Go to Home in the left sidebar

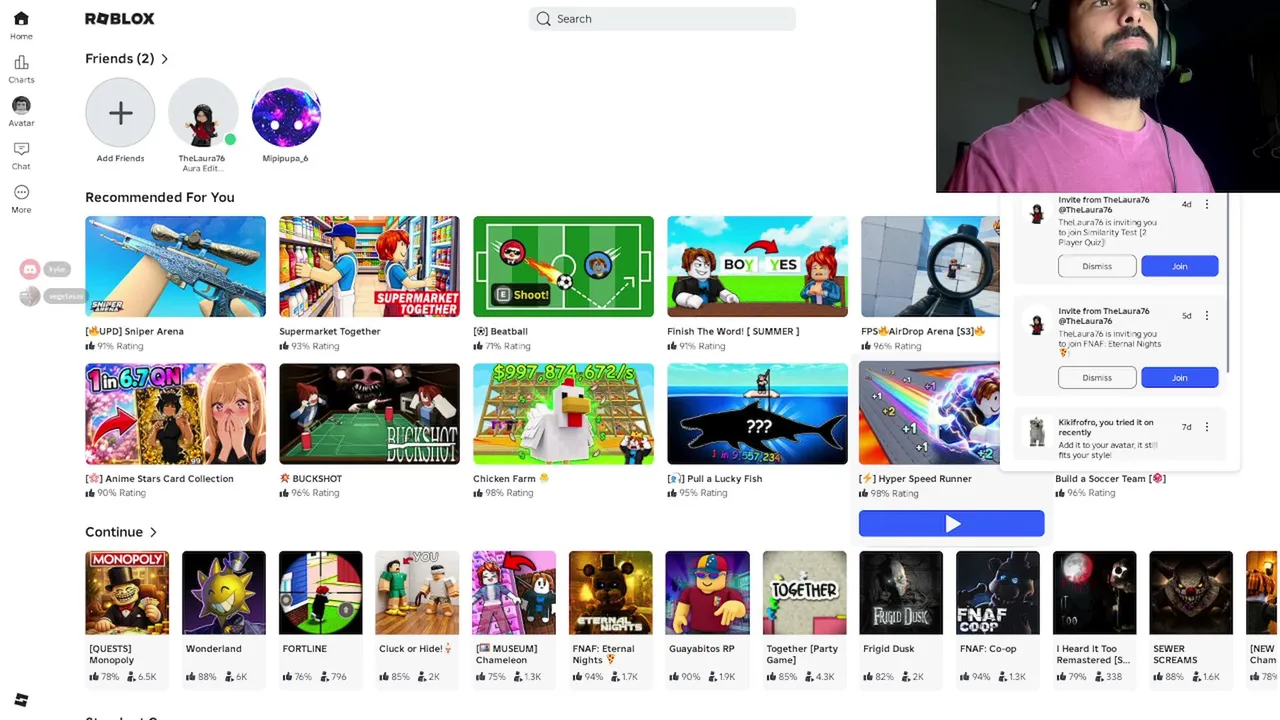point(21,25)
